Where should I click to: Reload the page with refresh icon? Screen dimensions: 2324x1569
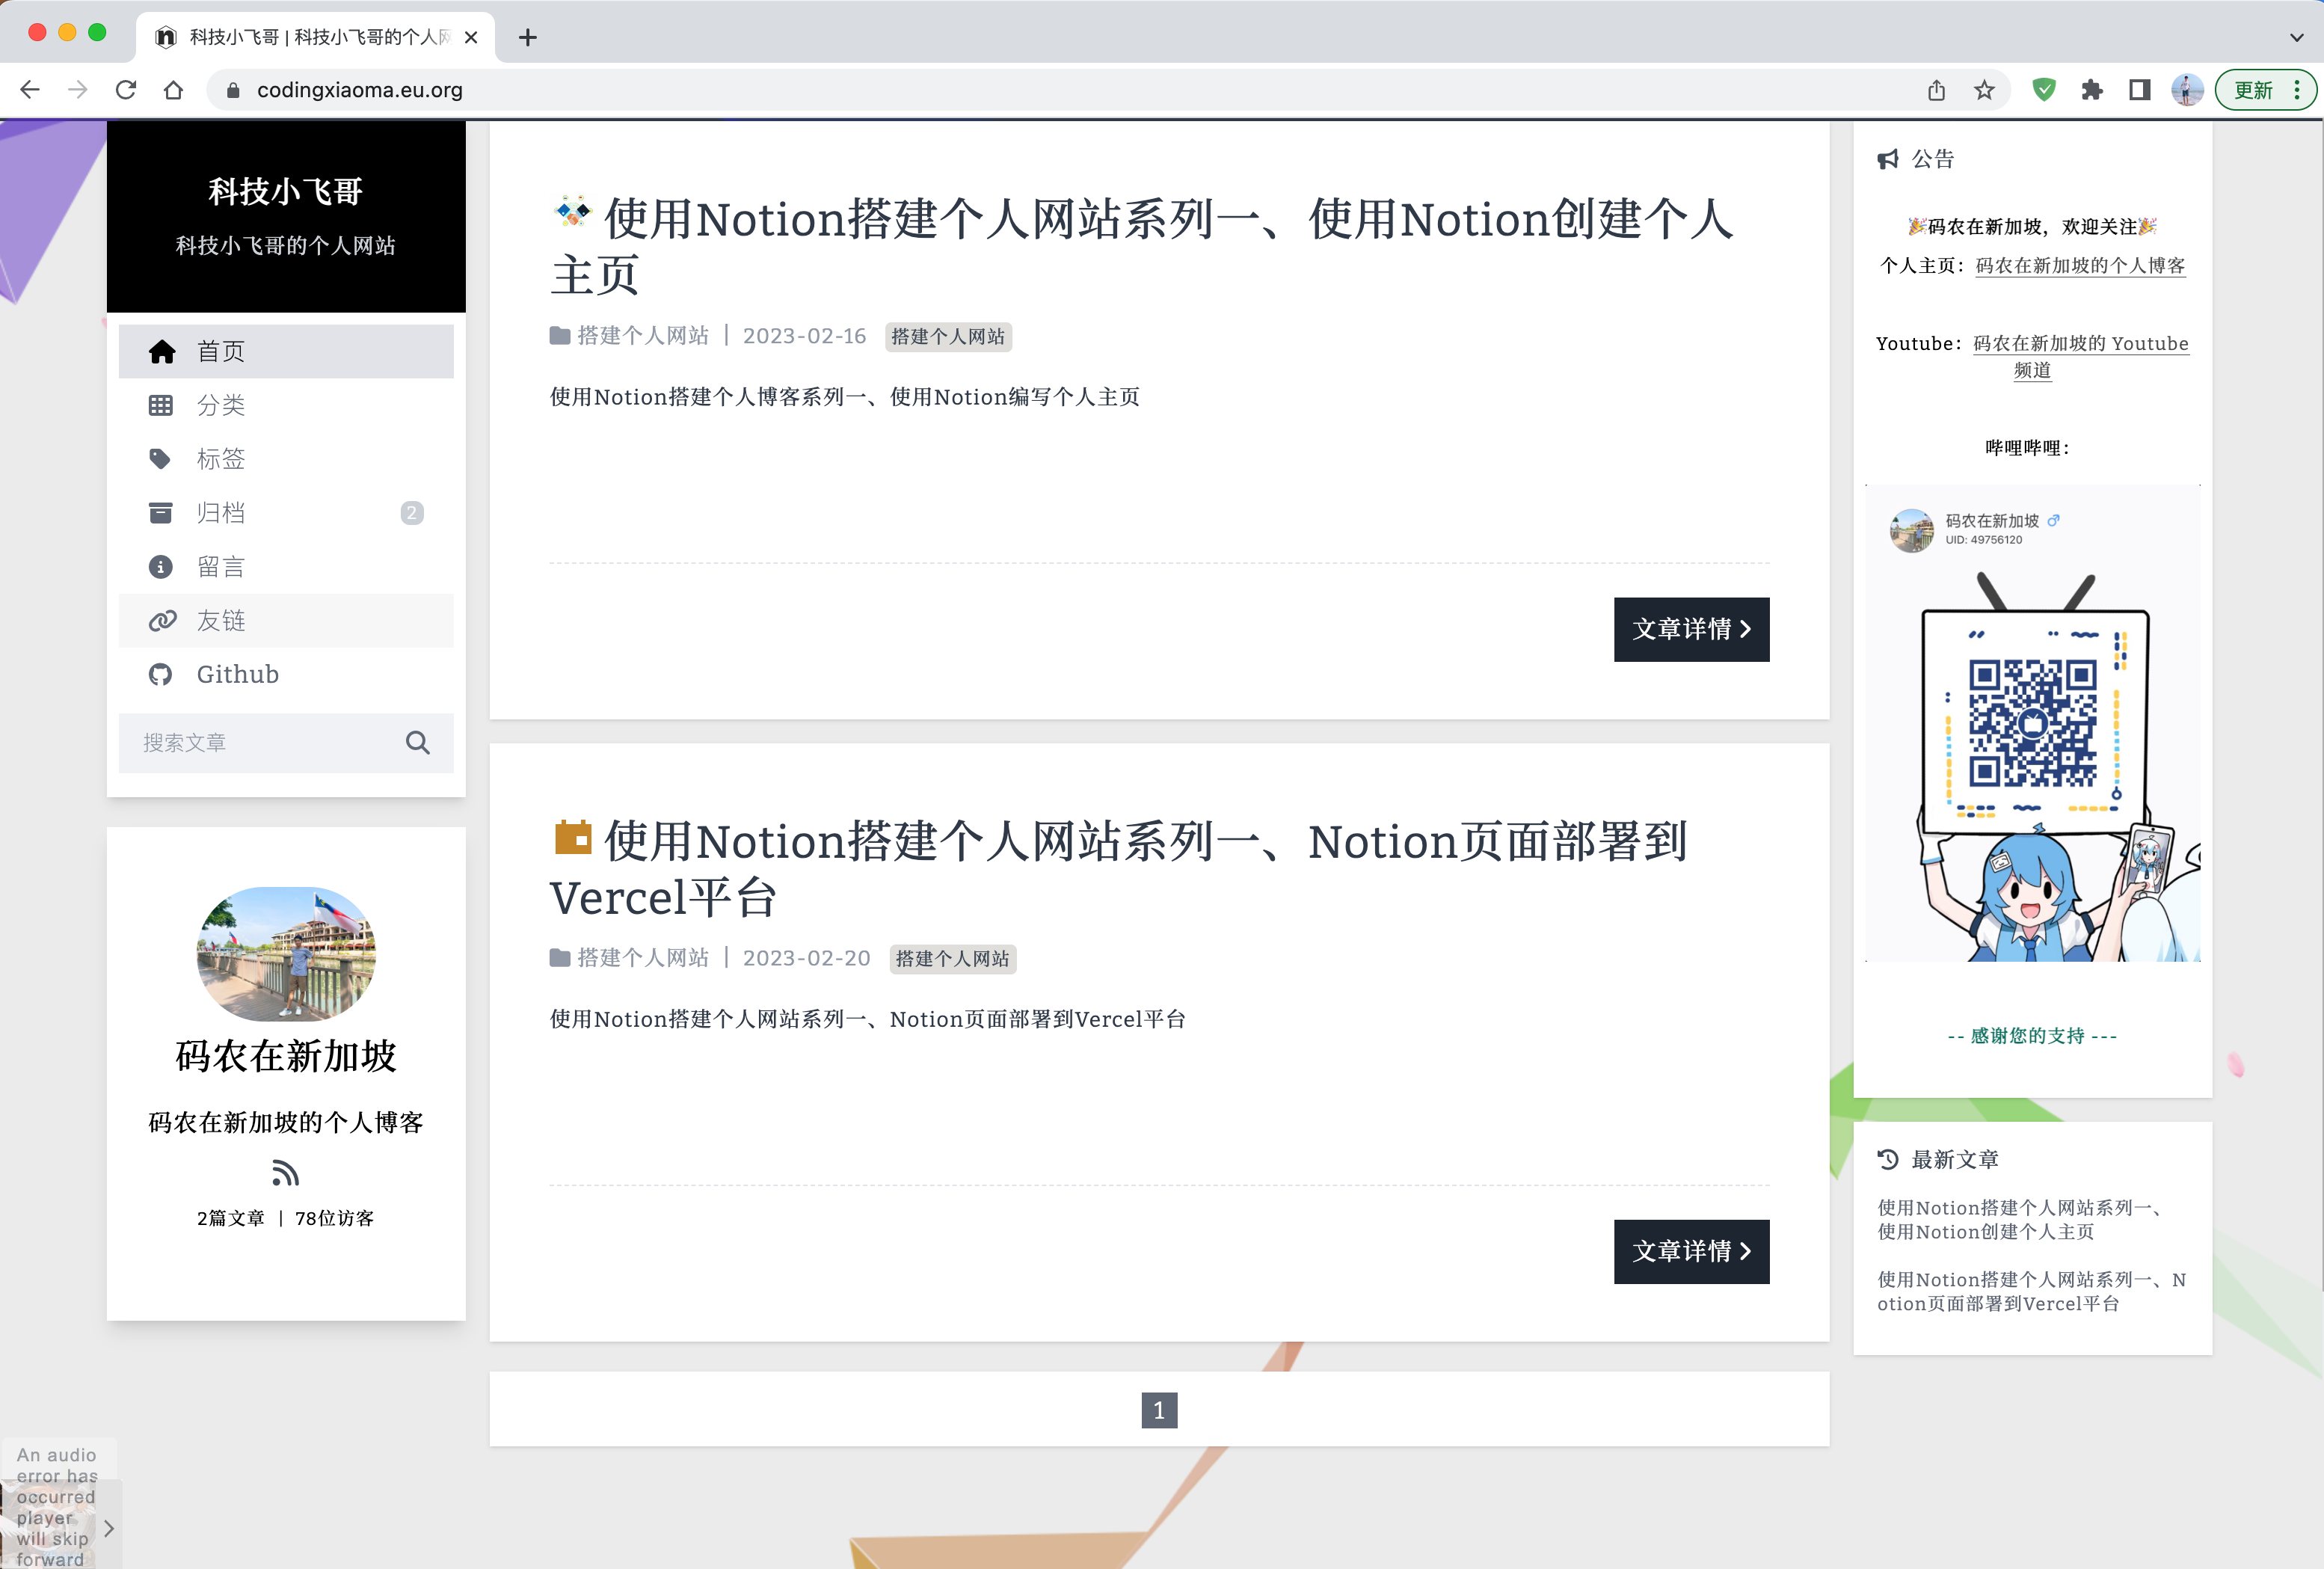126,90
